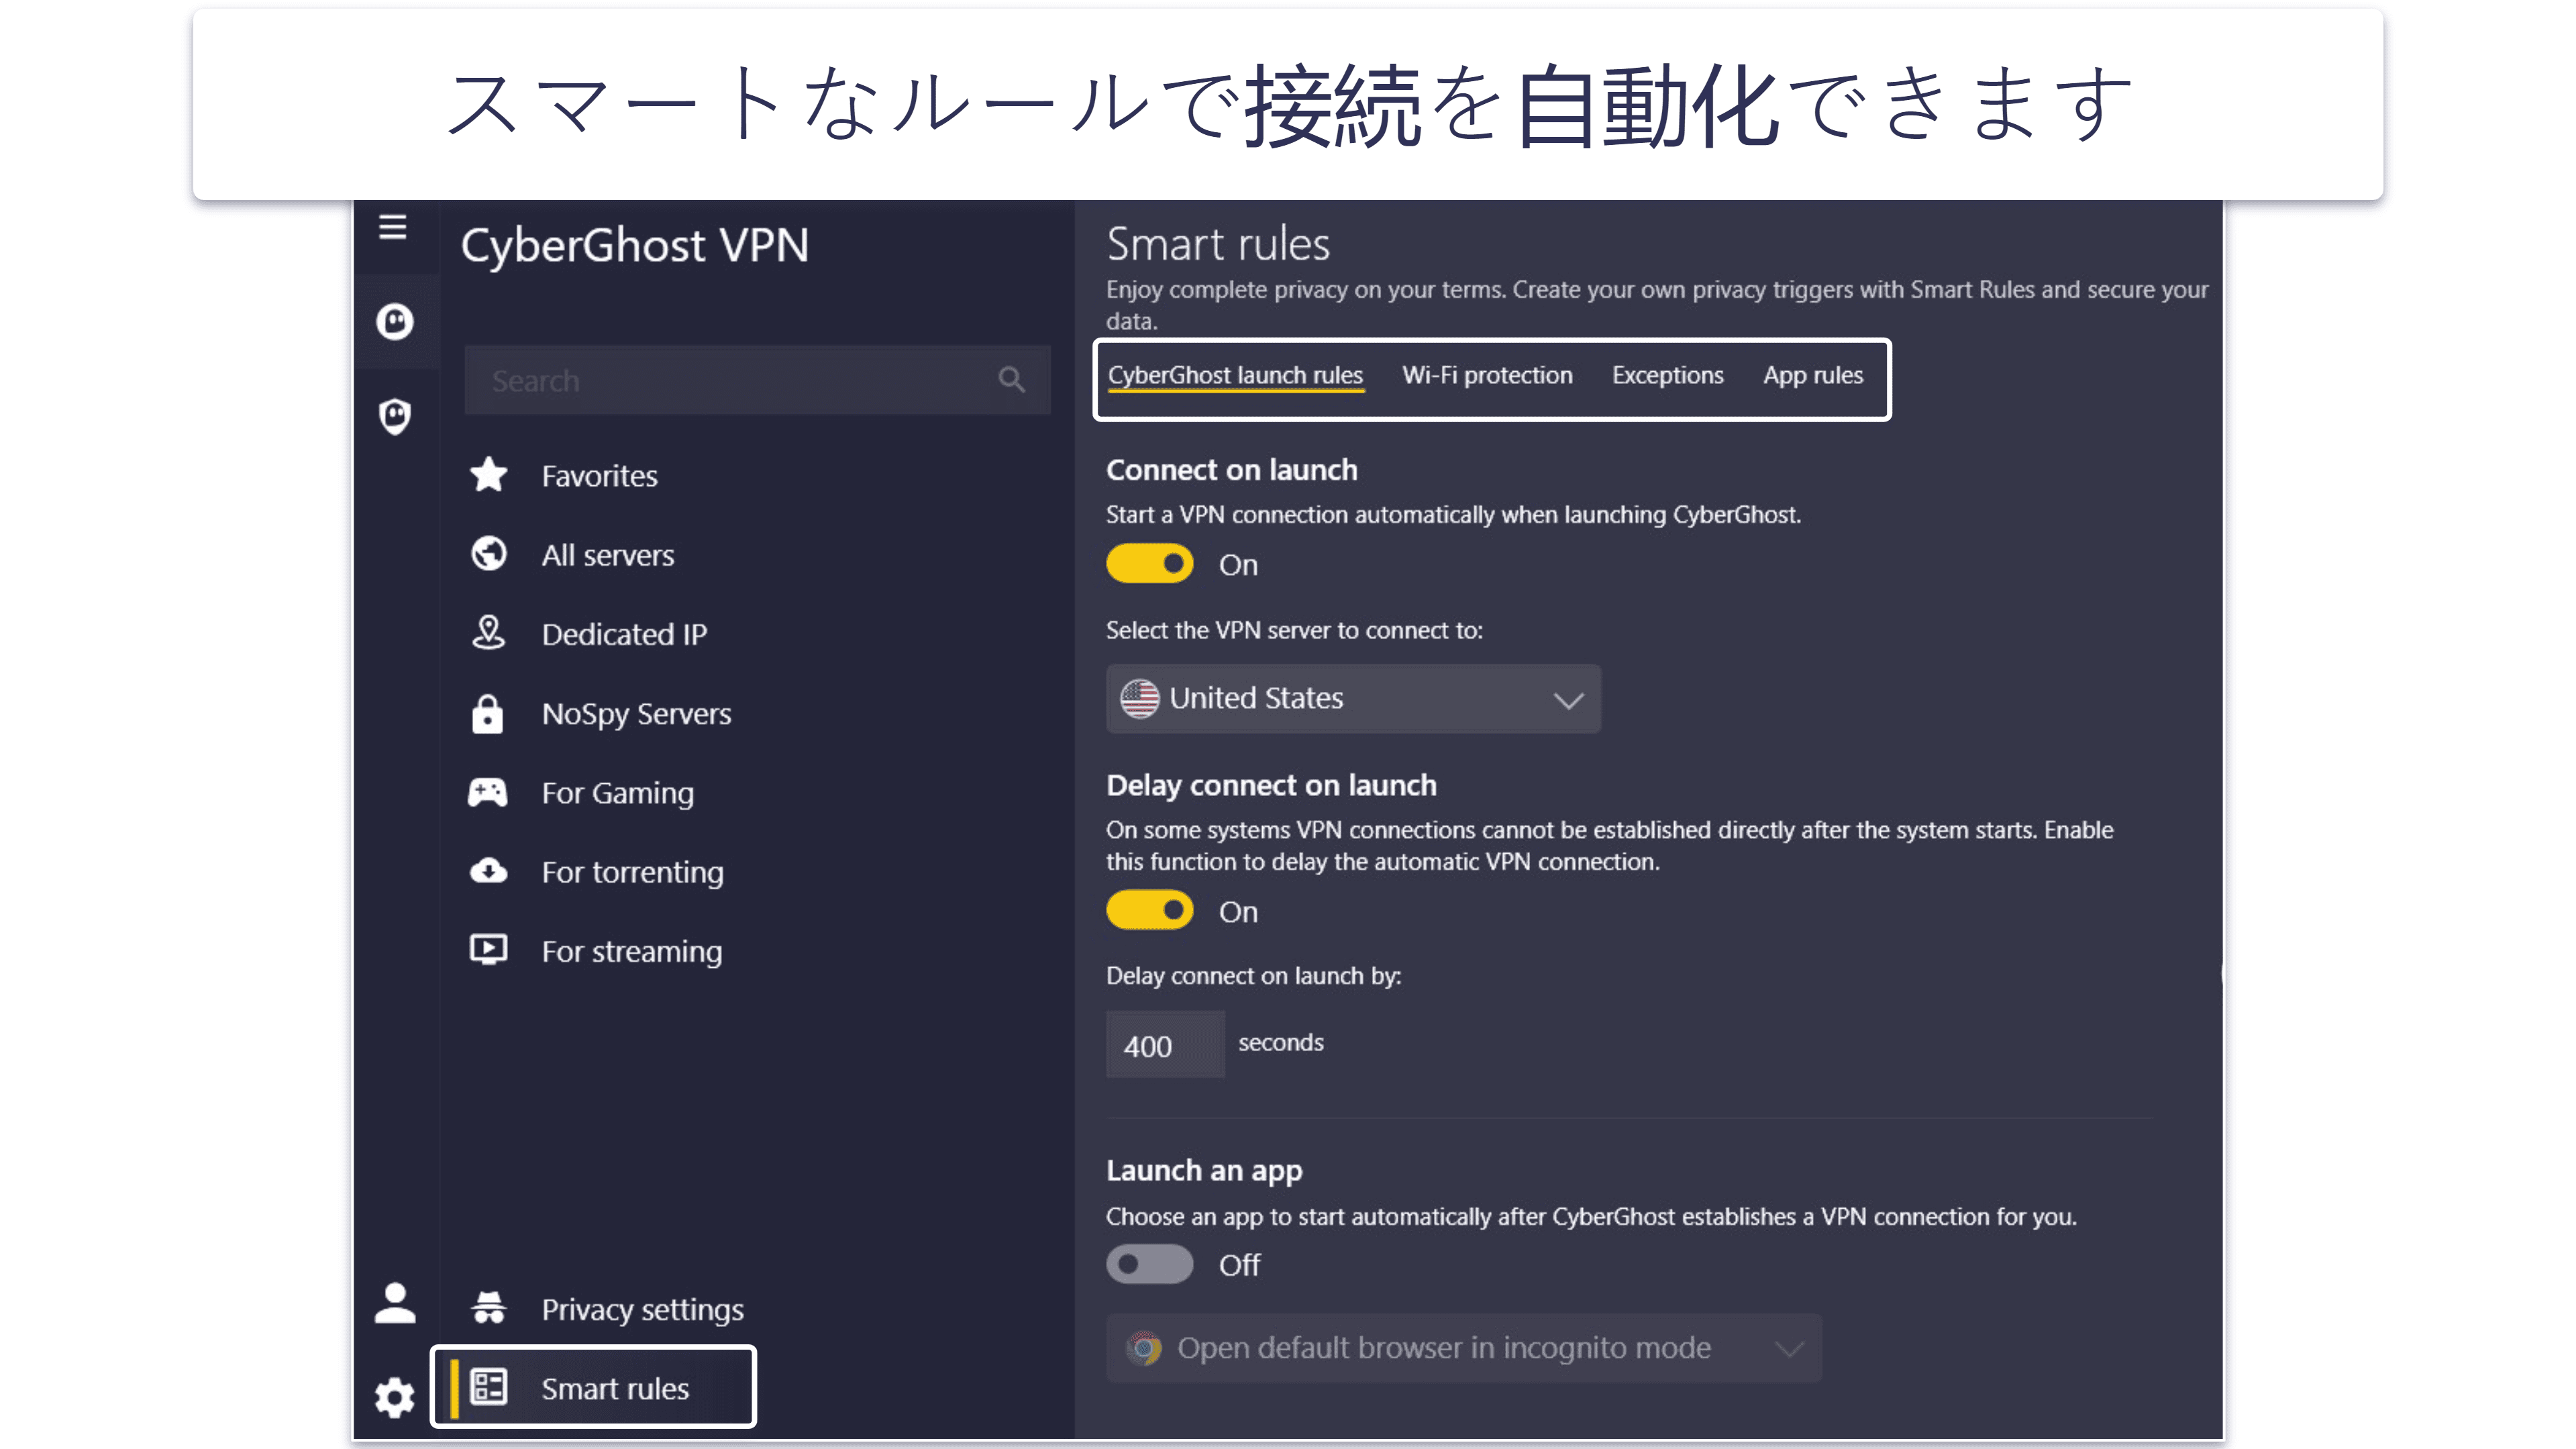Open the hamburger menu icon
The image size is (2576, 1449).
(393, 227)
